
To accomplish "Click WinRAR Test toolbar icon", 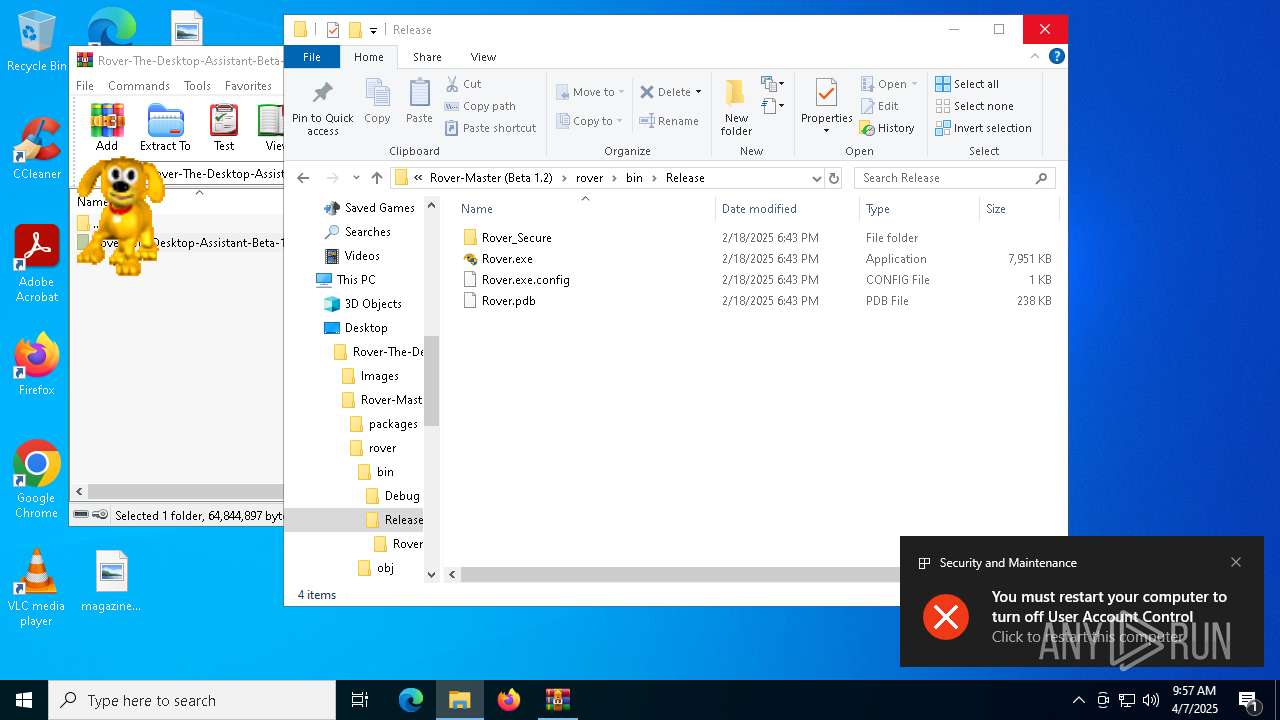I will pos(224,127).
